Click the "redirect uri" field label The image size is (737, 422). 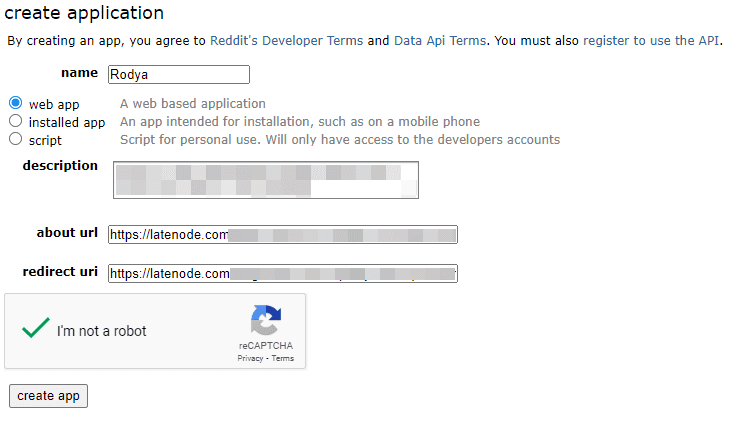pos(60,272)
